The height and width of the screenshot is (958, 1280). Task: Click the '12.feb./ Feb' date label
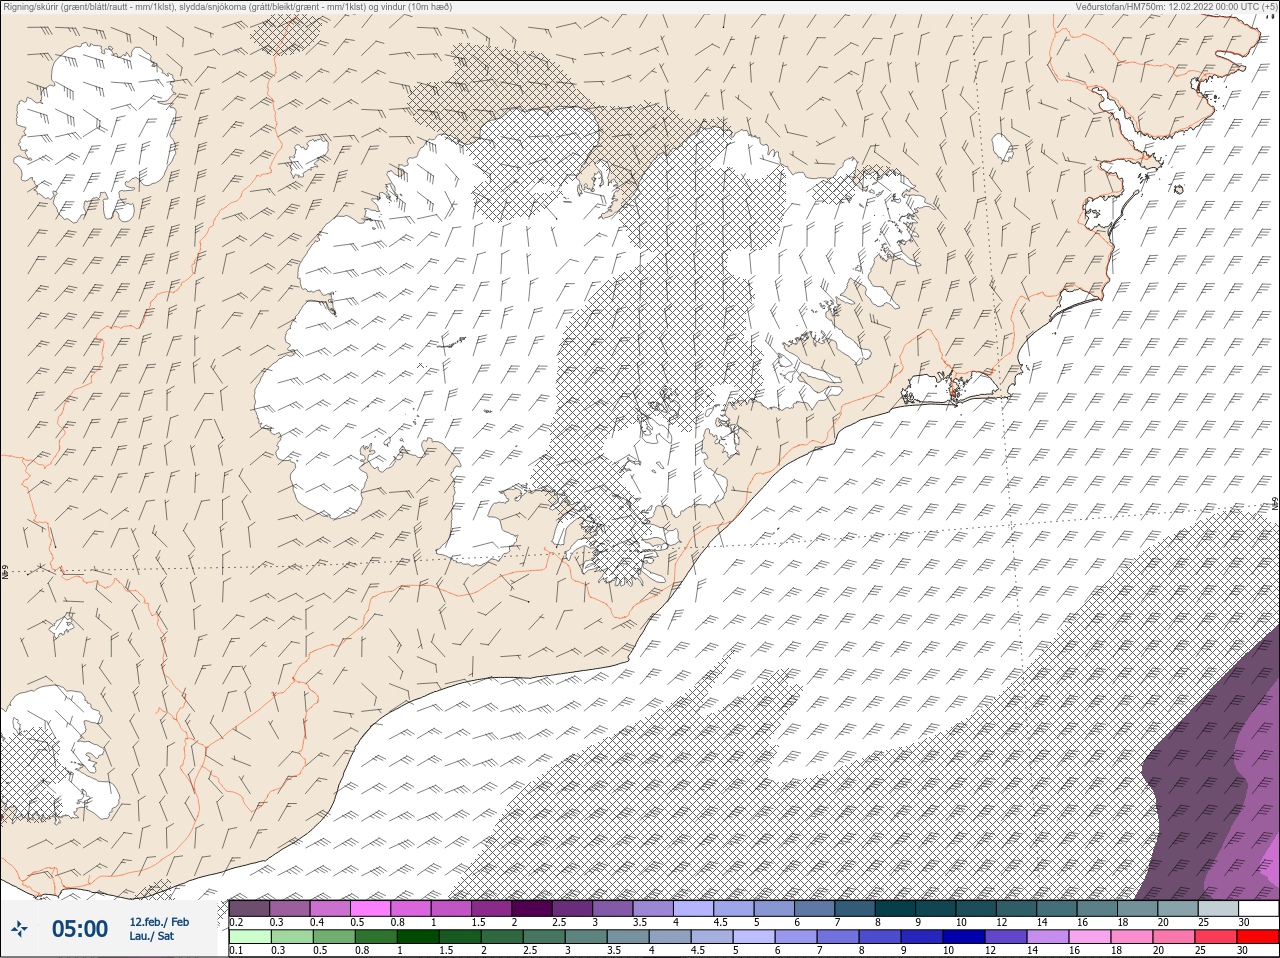tap(159, 921)
